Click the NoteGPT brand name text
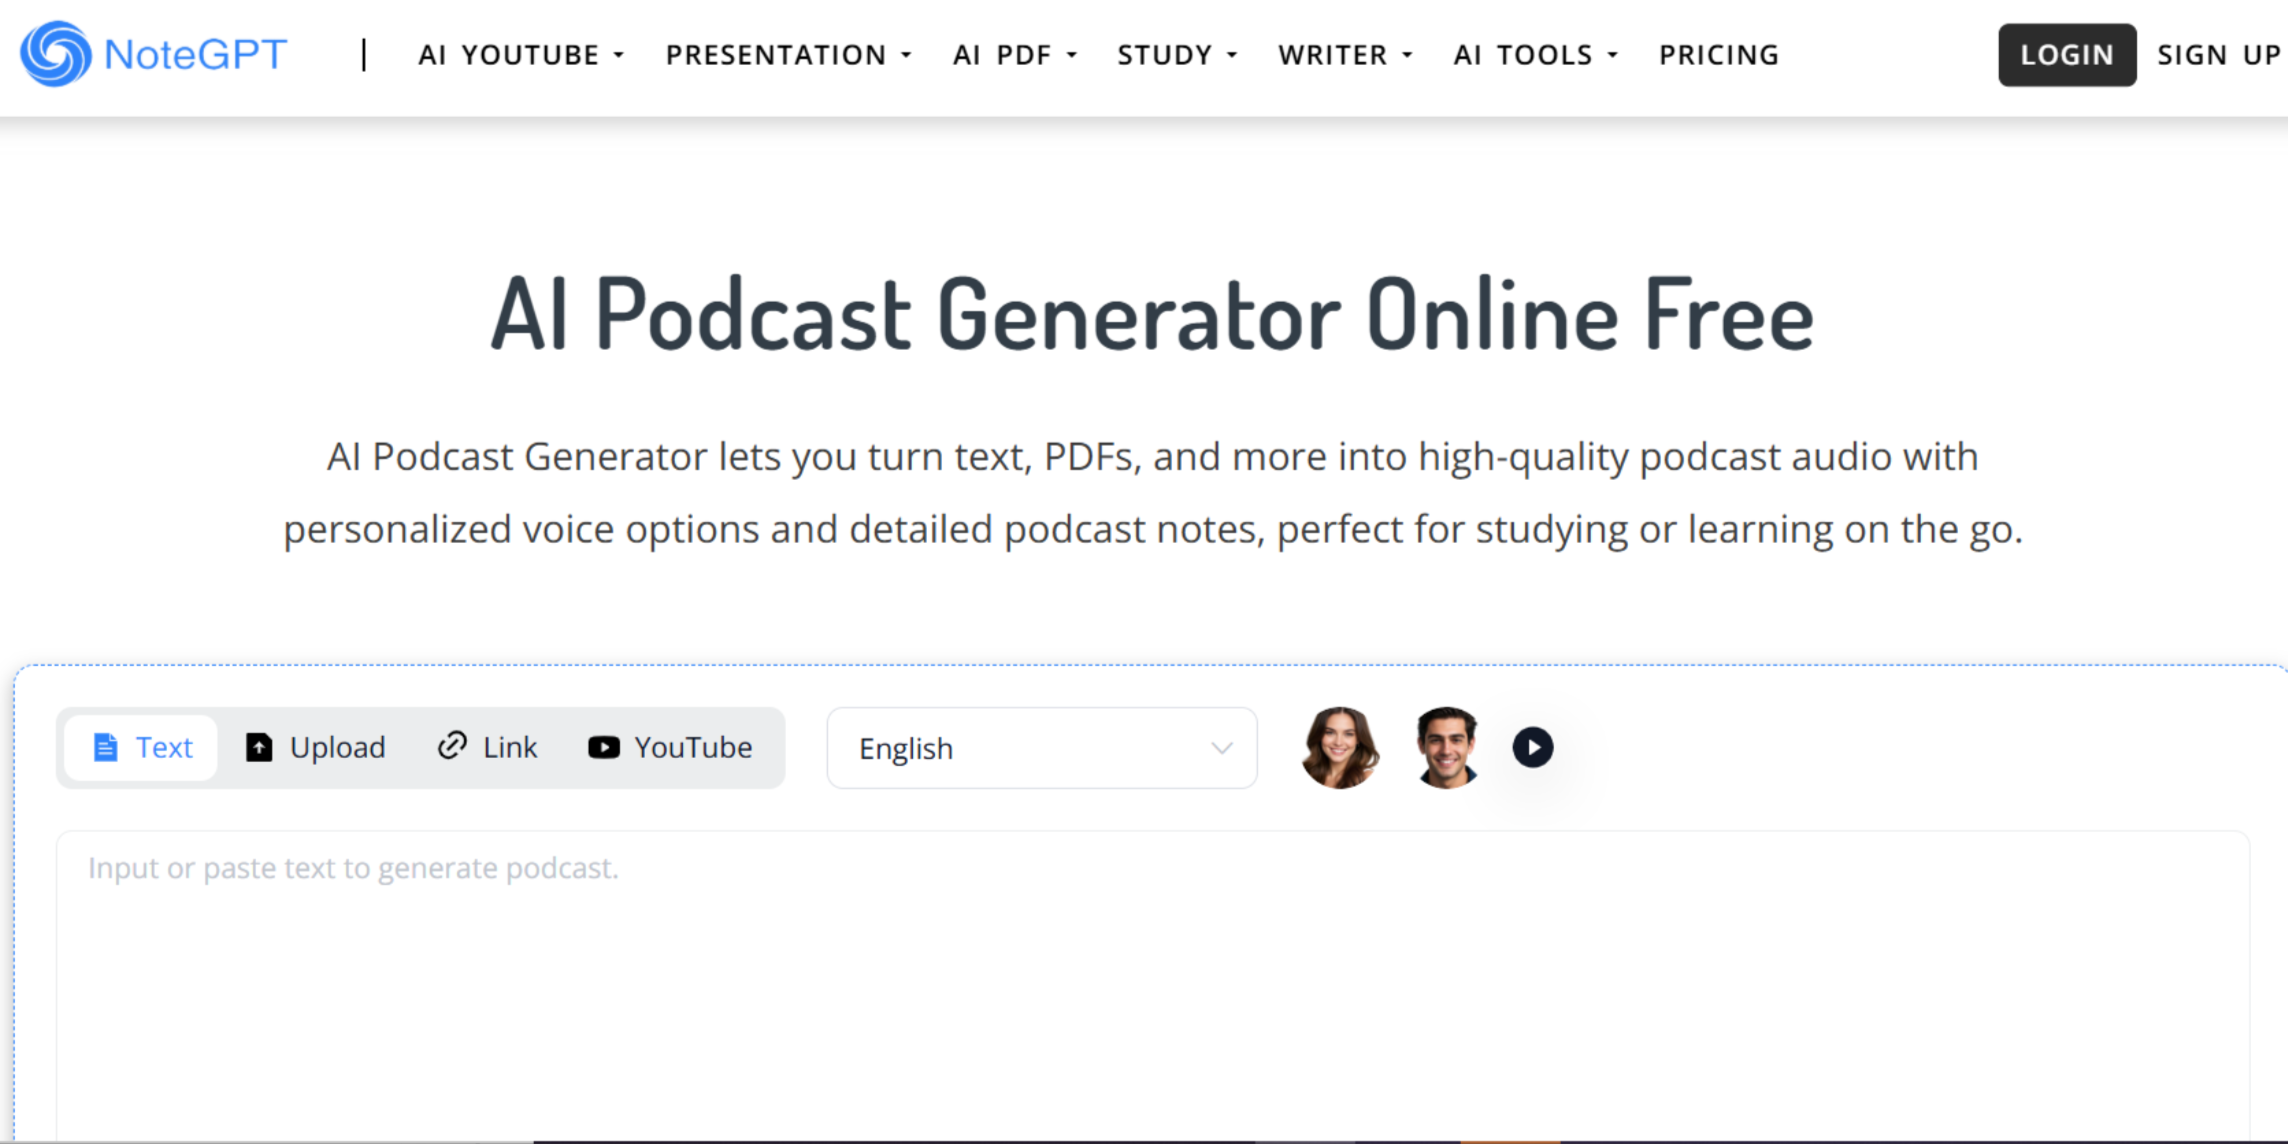Viewport: 2288px width, 1144px height. (196, 54)
